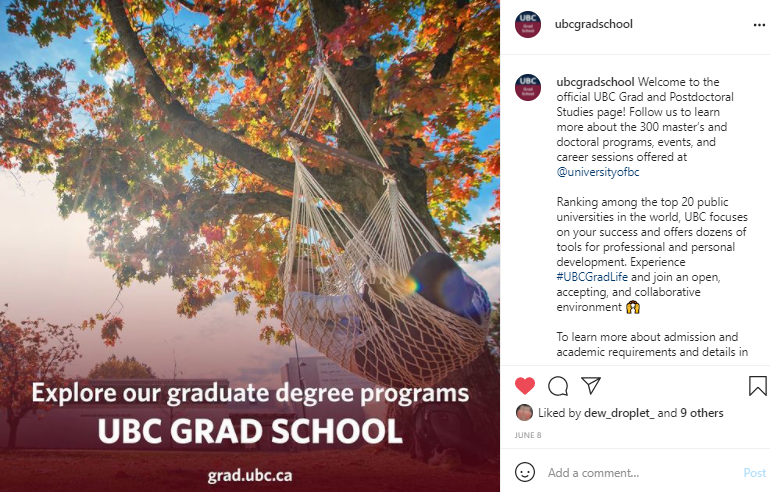The width and height of the screenshot is (770, 492).
Task: Open the #UBCGradLife hashtag
Action: coord(592,276)
